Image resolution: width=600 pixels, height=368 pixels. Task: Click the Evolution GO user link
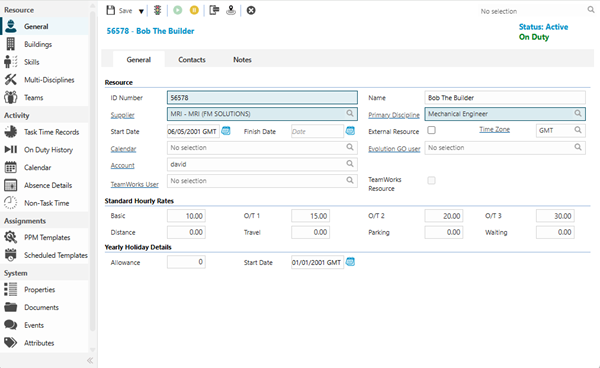pos(394,149)
